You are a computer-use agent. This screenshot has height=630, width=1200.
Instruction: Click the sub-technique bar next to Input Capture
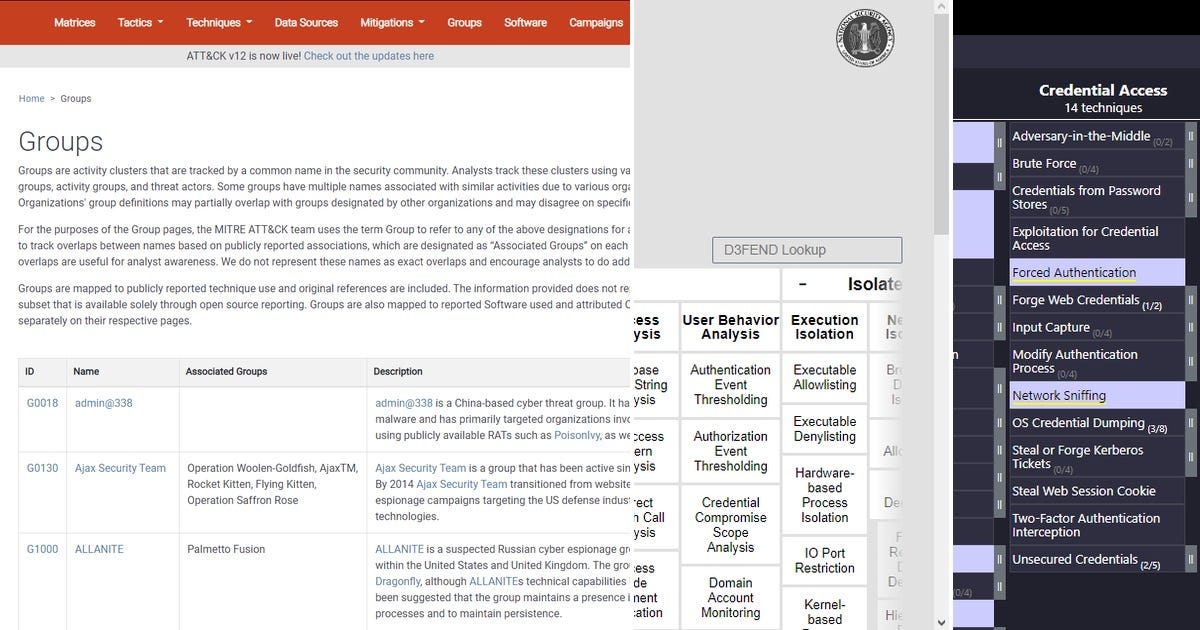tap(1189, 327)
